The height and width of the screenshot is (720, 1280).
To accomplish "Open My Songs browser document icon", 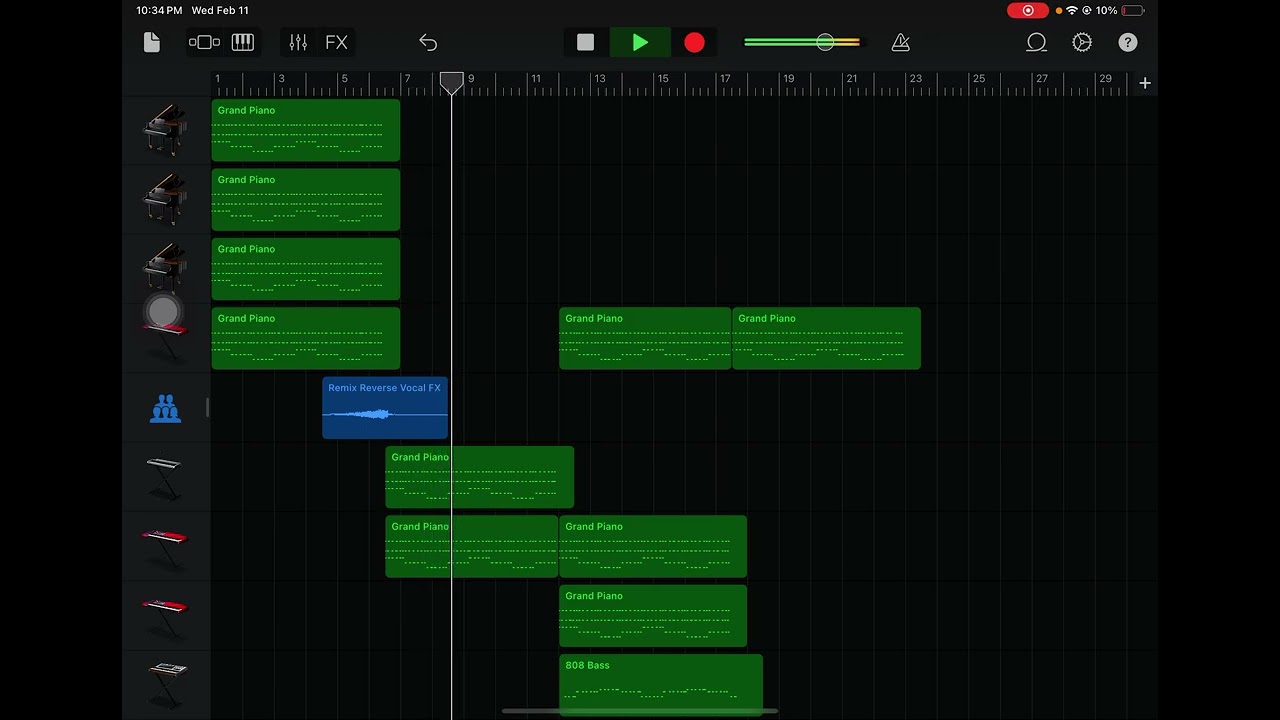I will point(152,42).
